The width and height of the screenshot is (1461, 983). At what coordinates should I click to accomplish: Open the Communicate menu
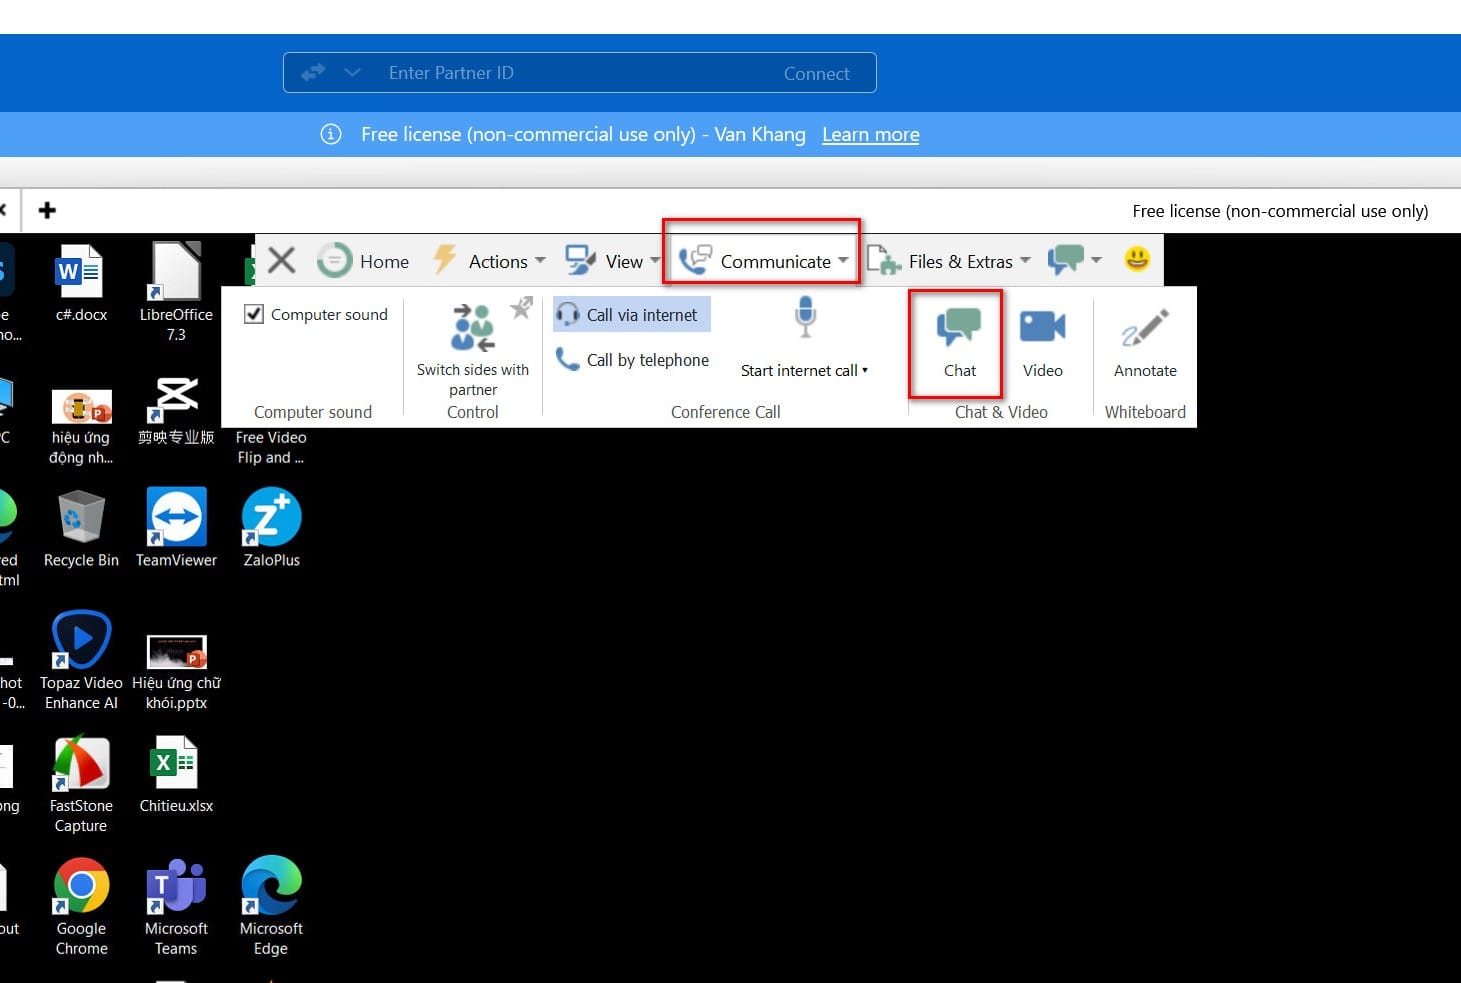pyautogui.click(x=763, y=260)
